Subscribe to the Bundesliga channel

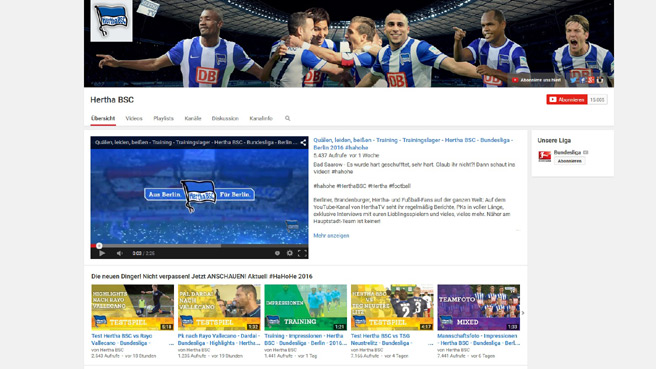click(x=569, y=161)
